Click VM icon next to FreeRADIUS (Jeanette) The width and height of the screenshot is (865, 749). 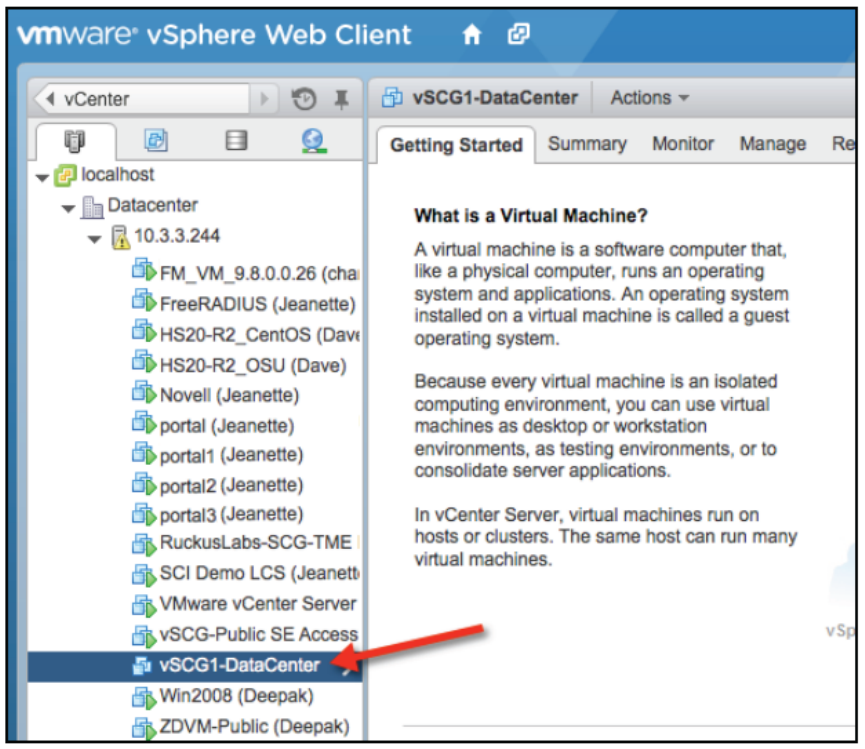[144, 300]
